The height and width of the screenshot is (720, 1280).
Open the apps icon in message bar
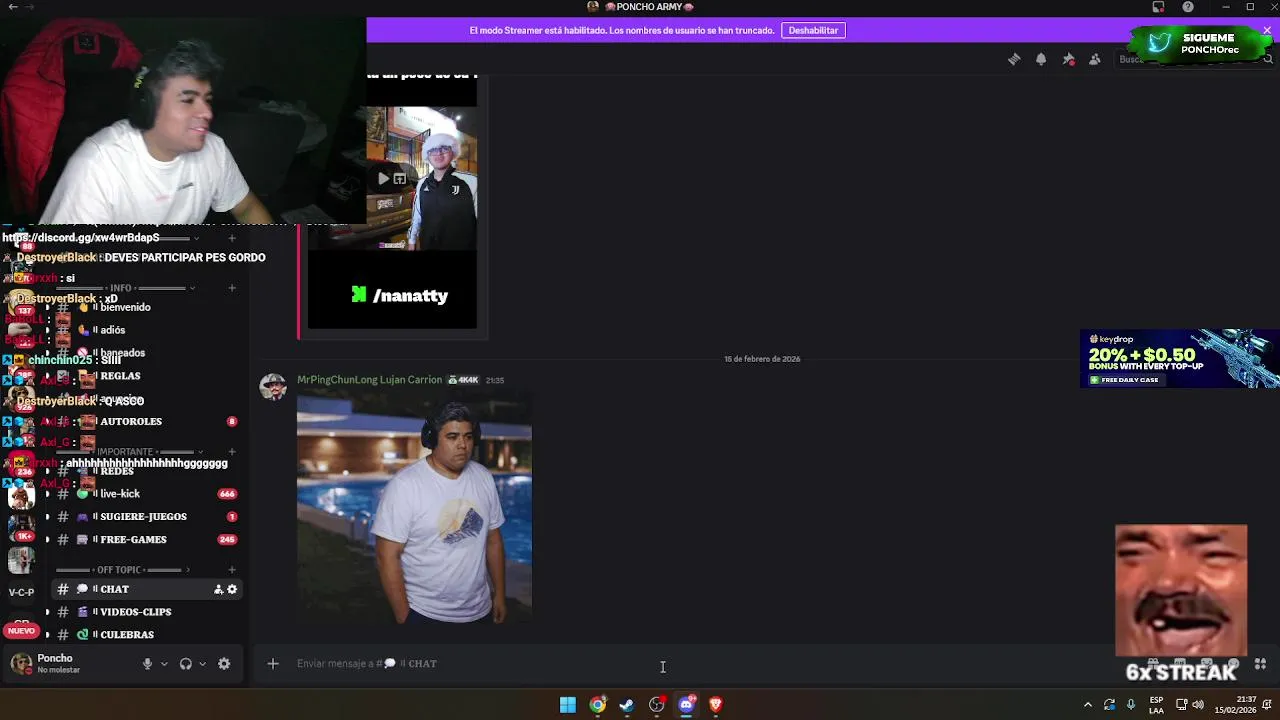click(1260, 663)
